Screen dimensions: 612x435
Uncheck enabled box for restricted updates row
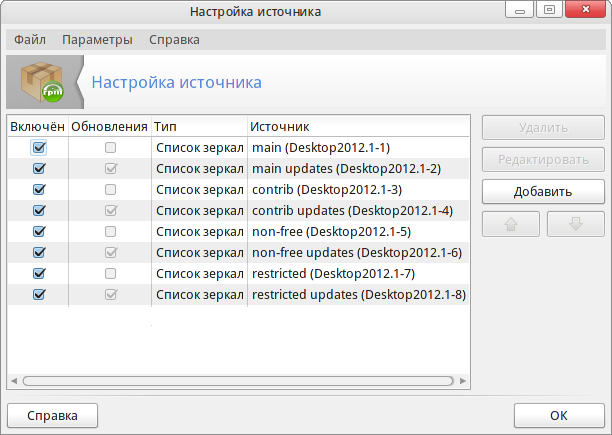(39, 295)
